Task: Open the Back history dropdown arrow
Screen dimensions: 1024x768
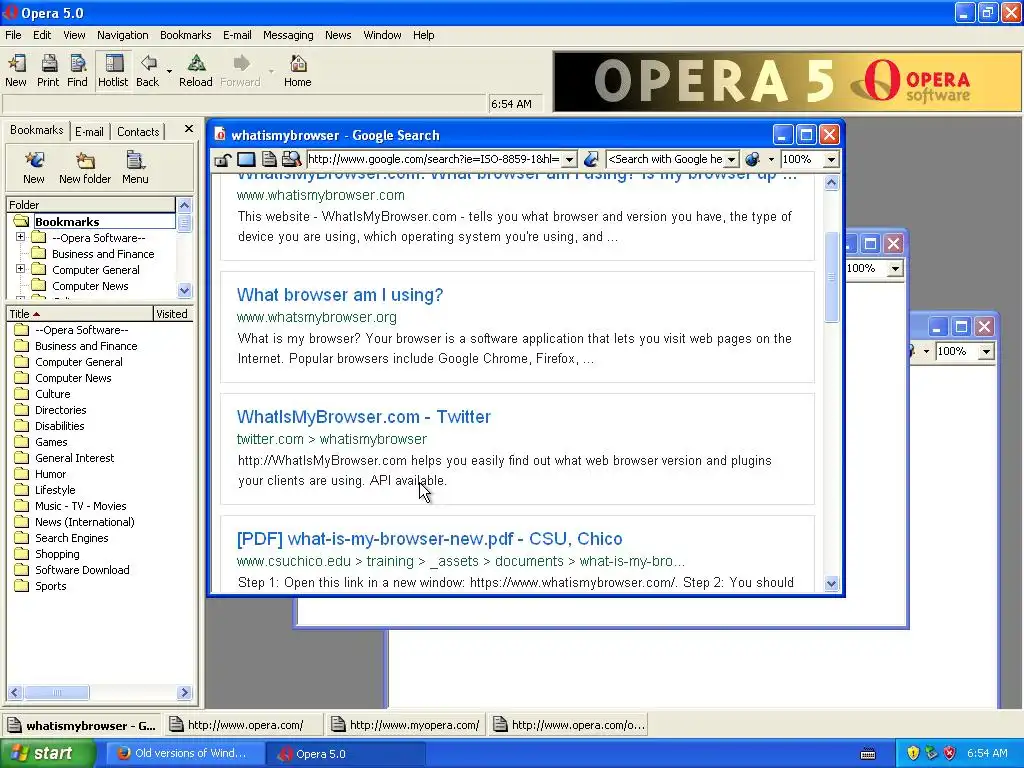Action: point(169,71)
